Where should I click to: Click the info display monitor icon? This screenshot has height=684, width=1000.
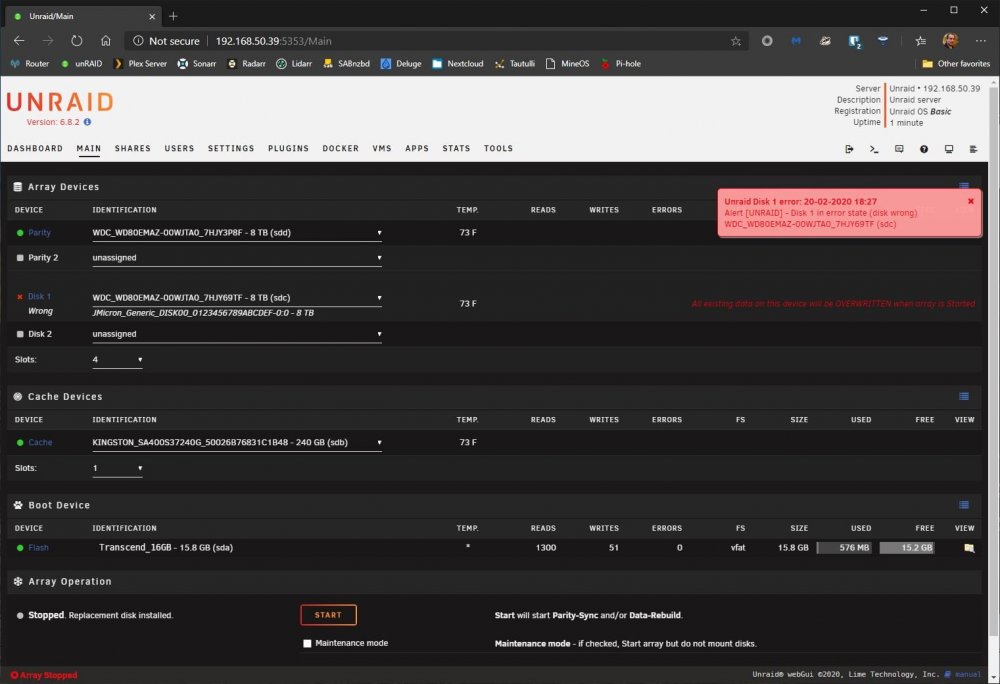click(948, 149)
